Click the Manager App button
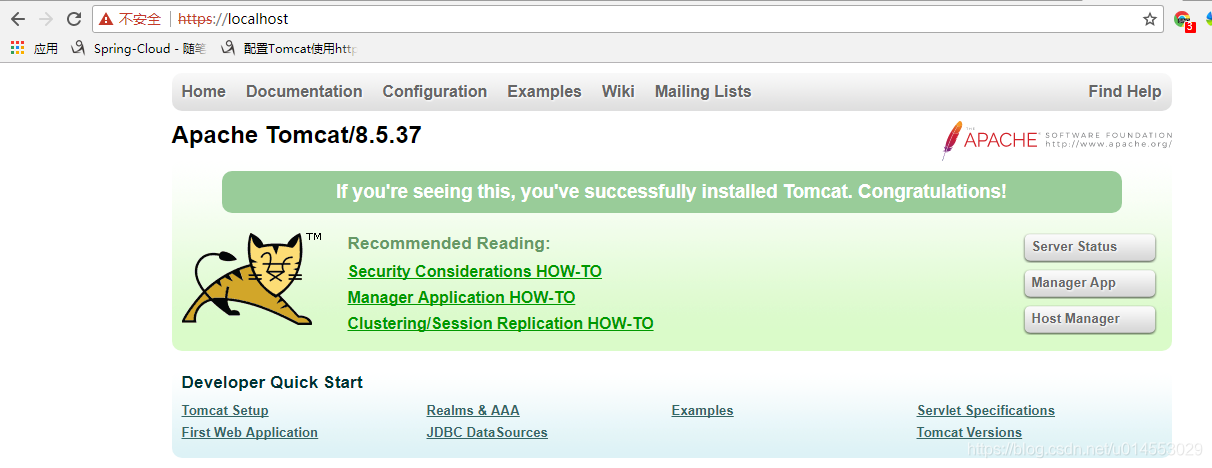 pyautogui.click(x=1089, y=283)
